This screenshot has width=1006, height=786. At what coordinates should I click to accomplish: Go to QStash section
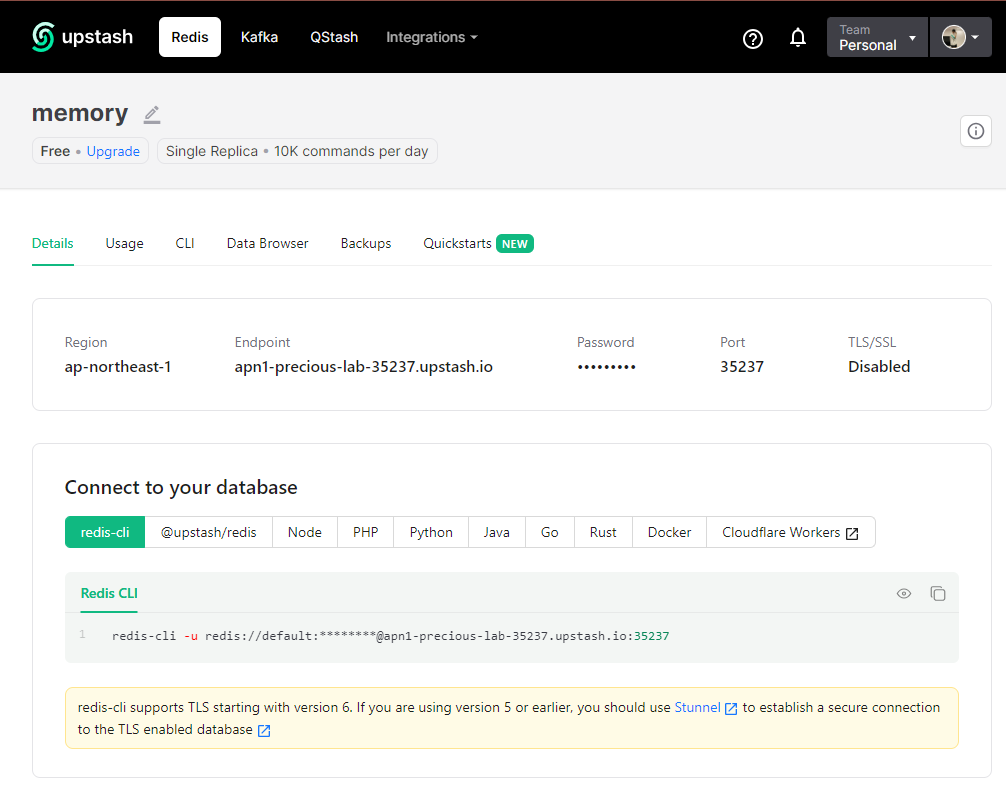coord(334,37)
